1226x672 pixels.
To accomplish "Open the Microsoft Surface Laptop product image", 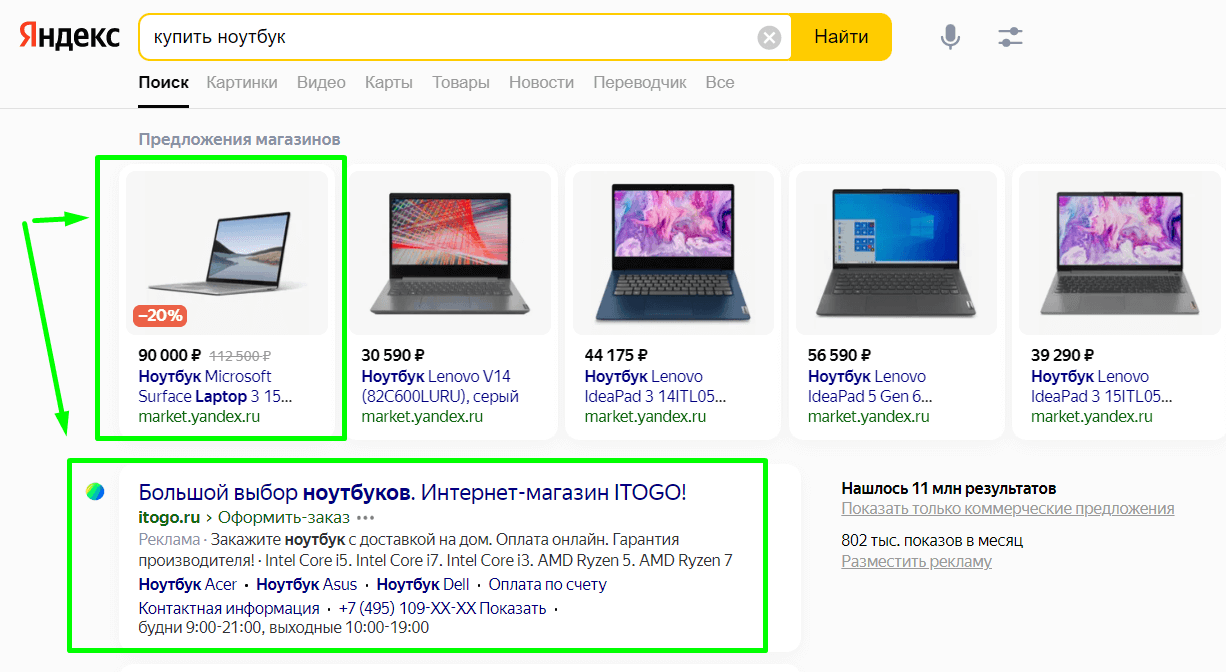I will click(x=228, y=253).
